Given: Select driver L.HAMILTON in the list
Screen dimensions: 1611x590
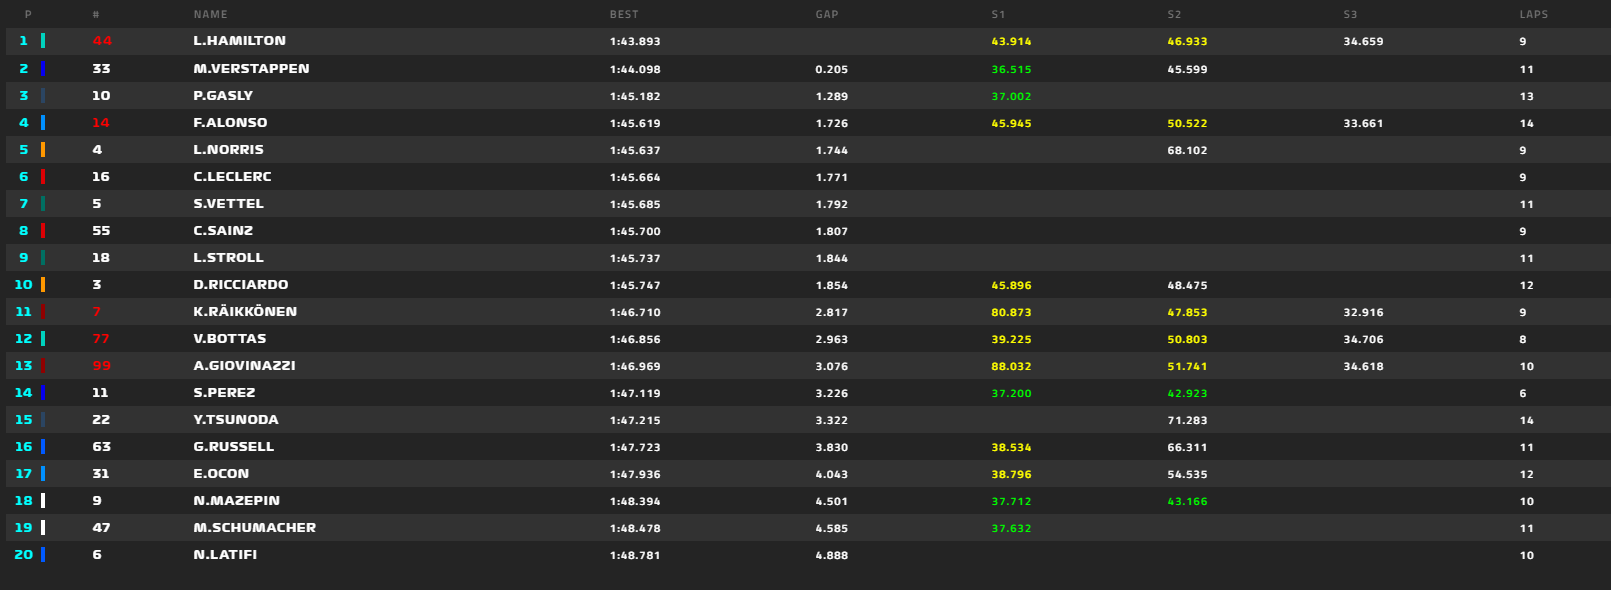Looking at the screenshot, I should pyautogui.click(x=239, y=41).
